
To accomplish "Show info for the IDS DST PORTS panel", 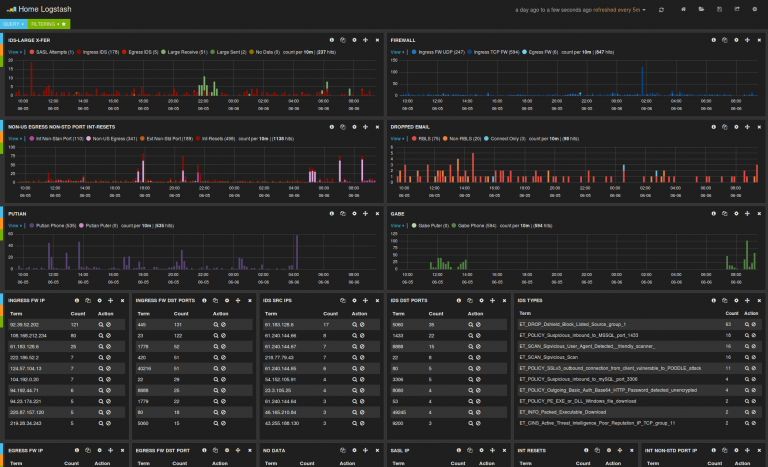I will 459,300.
